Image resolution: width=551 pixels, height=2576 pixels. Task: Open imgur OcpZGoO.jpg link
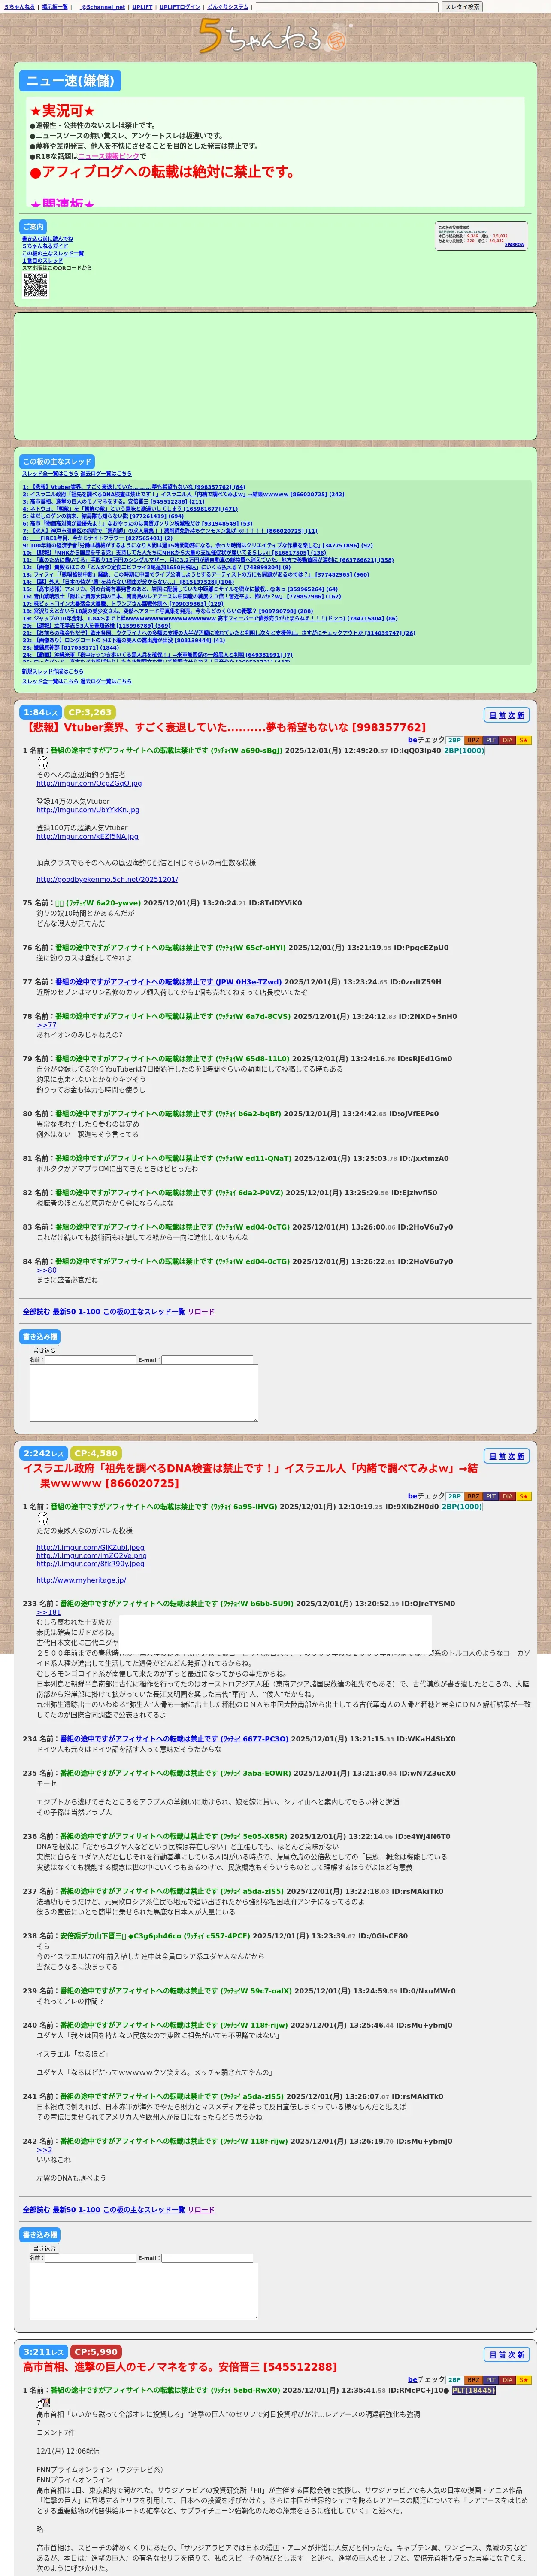click(x=89, y=783)
